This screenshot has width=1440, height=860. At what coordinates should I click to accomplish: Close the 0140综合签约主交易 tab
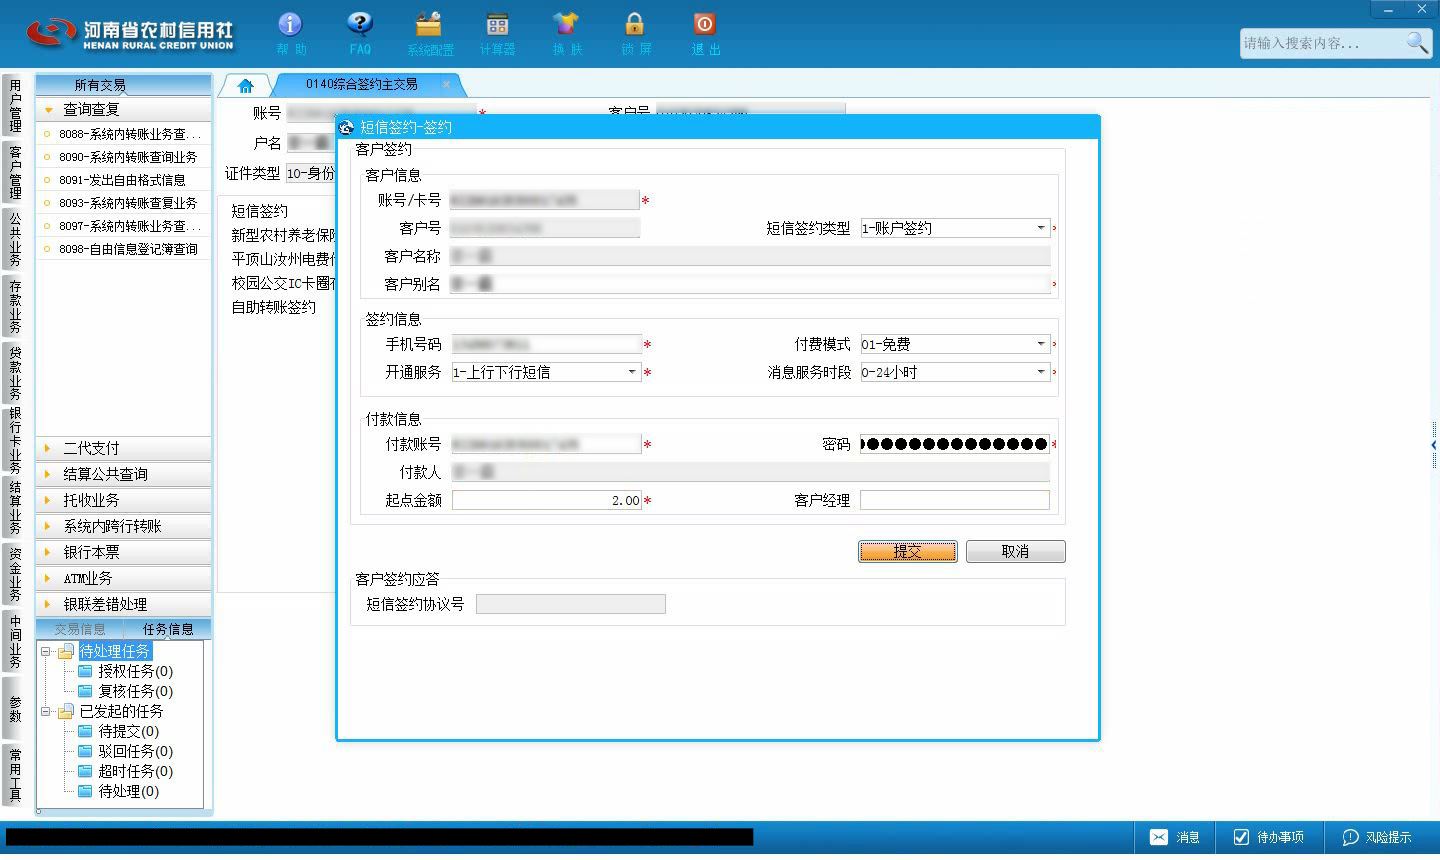(447, 84)
